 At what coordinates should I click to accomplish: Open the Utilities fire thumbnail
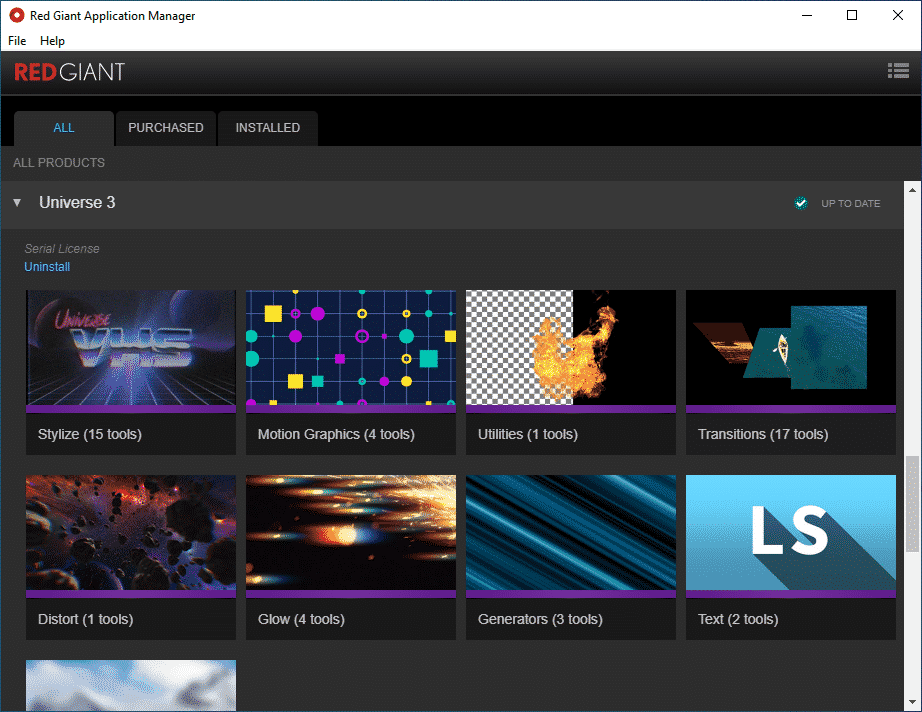pos(571,347)
